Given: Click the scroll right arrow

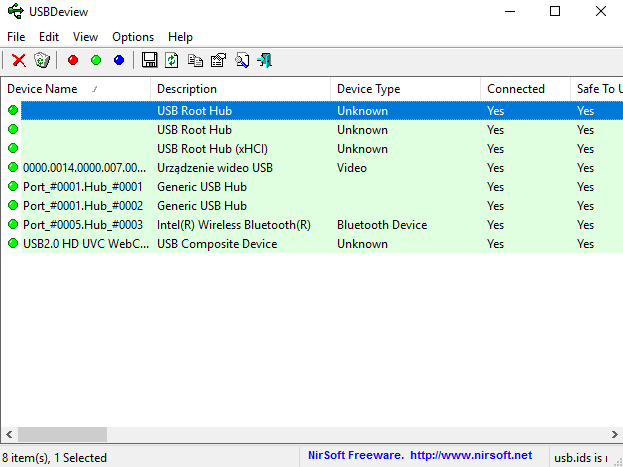Looking at the screenshot, I should coord(614,434).
